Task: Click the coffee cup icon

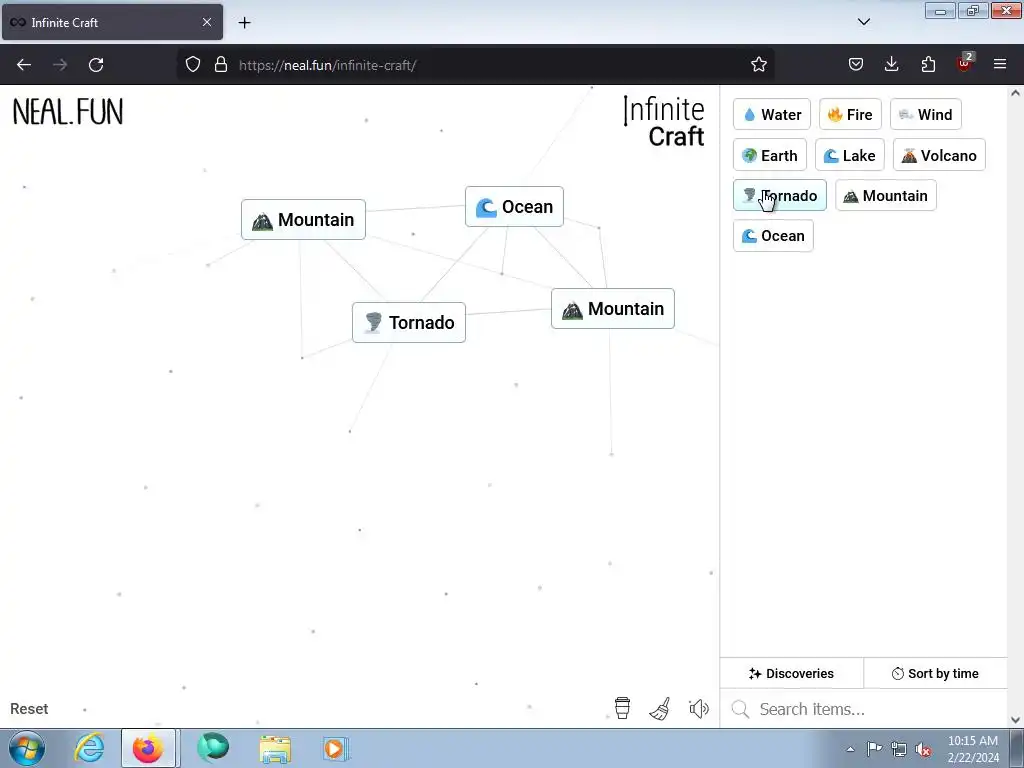Action: [x=622, y=708]
